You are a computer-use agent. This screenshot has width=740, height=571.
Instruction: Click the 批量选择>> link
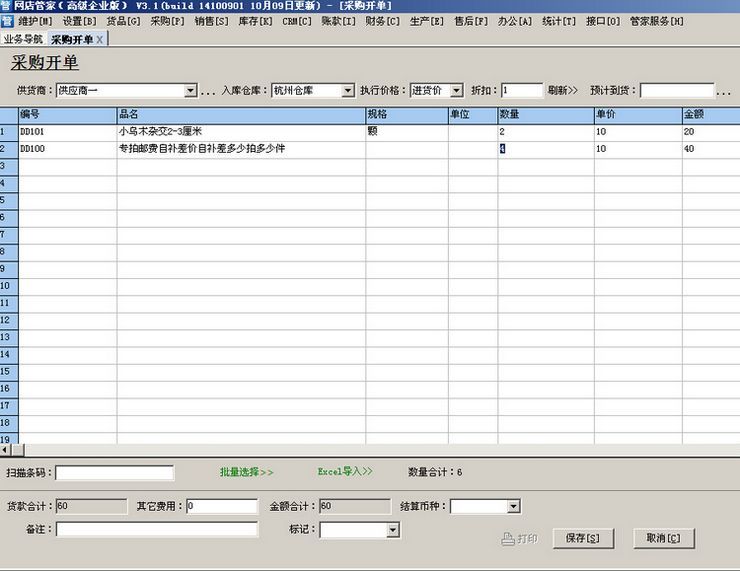pyautogui.click(x=246, y=472)
